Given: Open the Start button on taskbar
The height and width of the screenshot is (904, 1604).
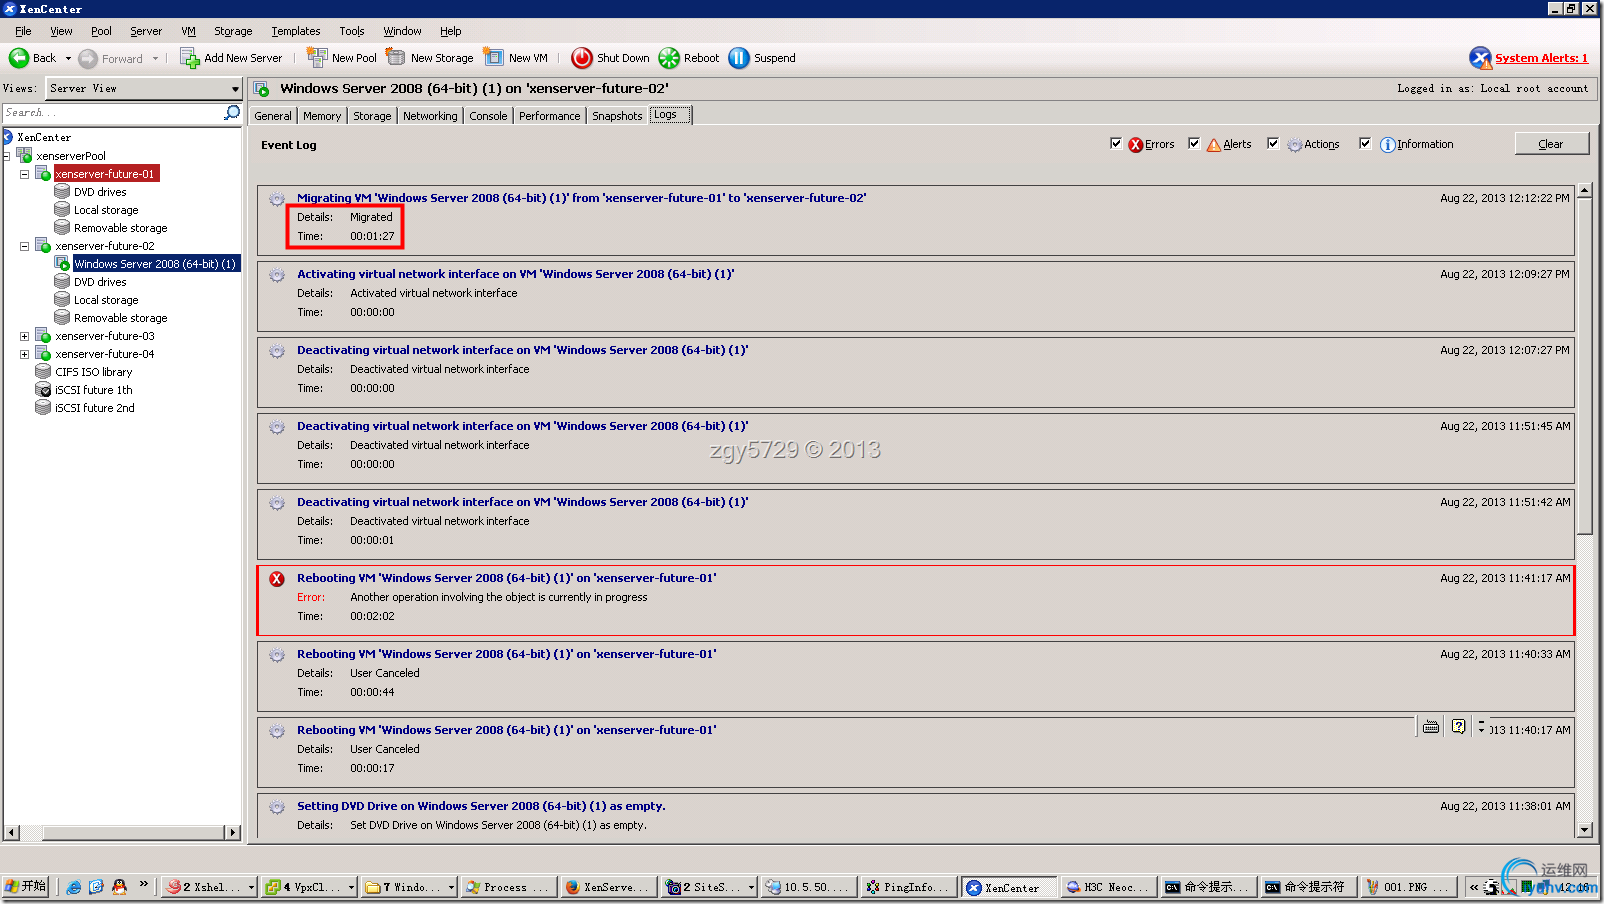Looking at the screenshot, I should tap(26, 887).
